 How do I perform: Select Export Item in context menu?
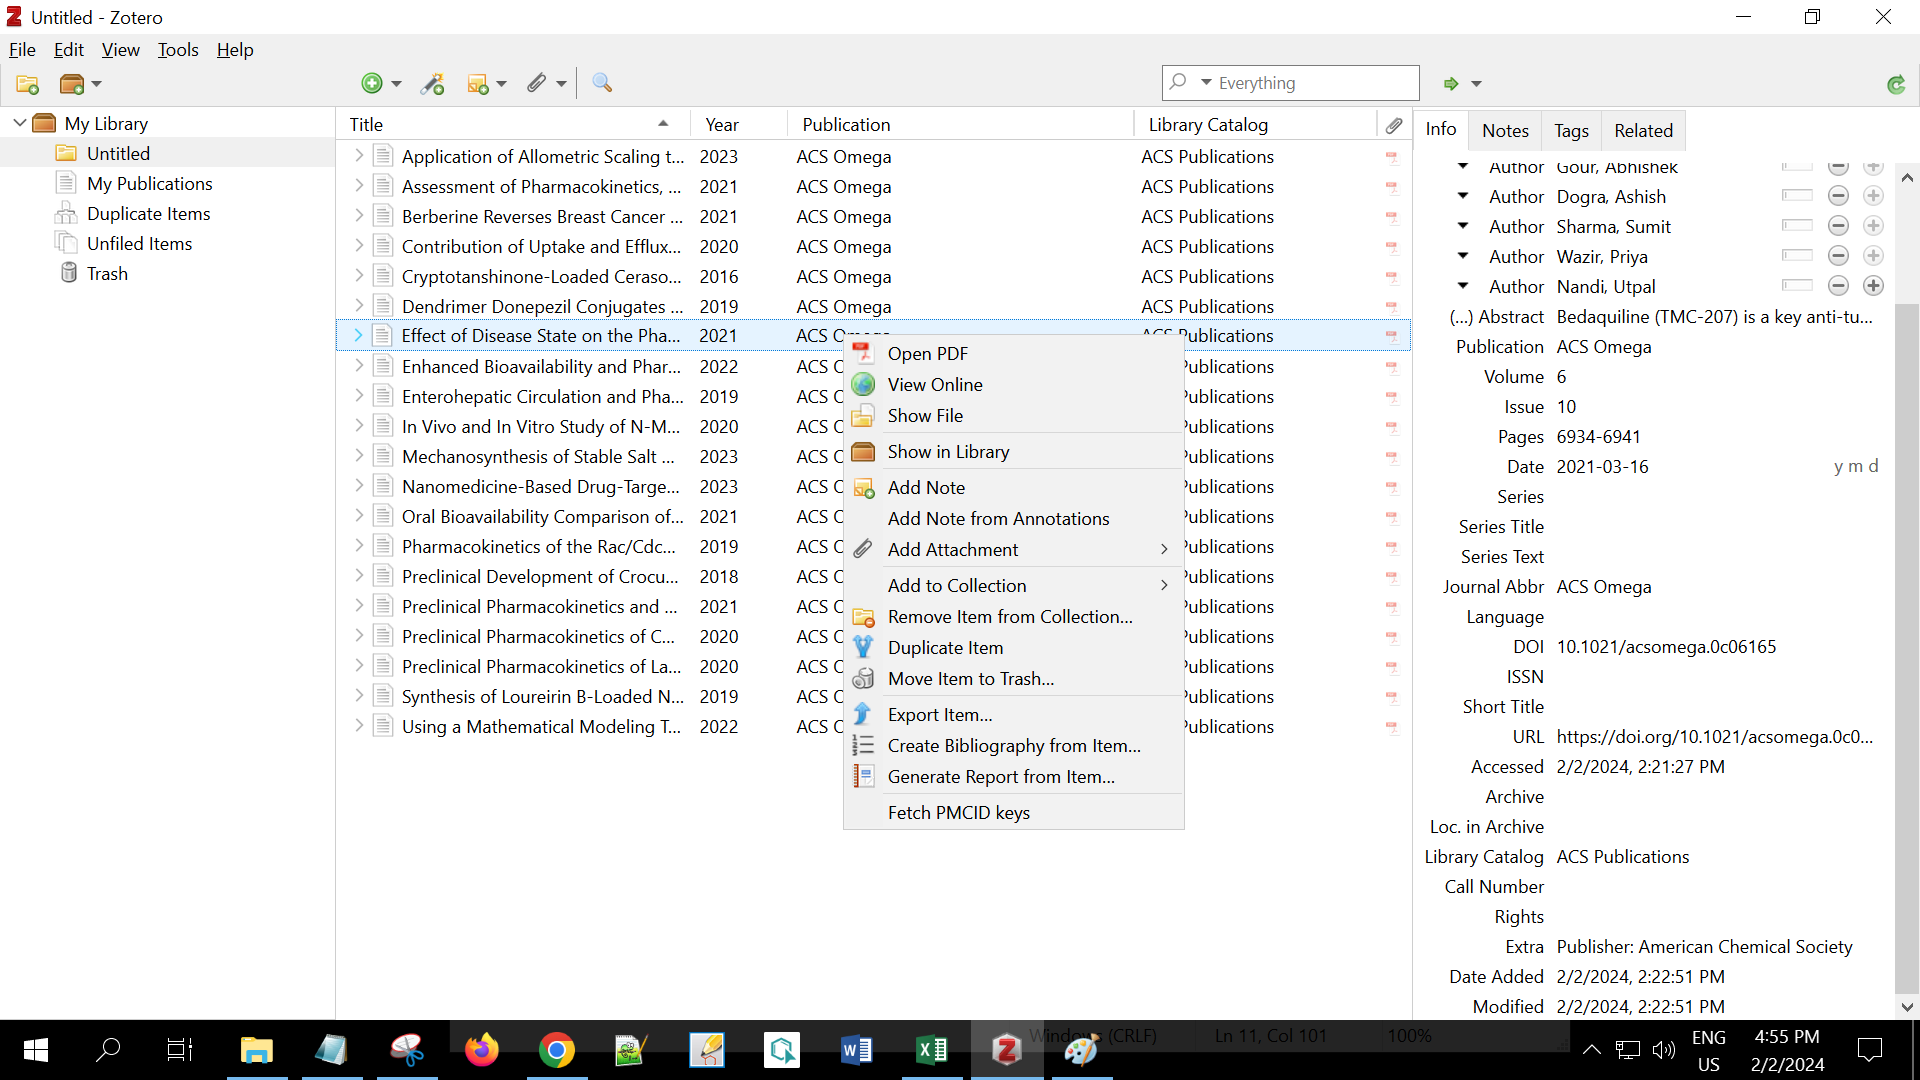pos(939,715)
